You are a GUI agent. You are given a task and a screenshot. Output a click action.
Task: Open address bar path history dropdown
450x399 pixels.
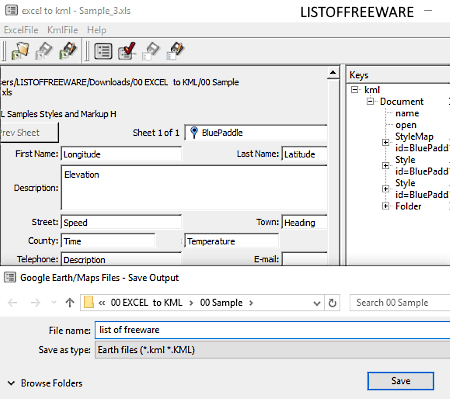(x=317, y=303)
